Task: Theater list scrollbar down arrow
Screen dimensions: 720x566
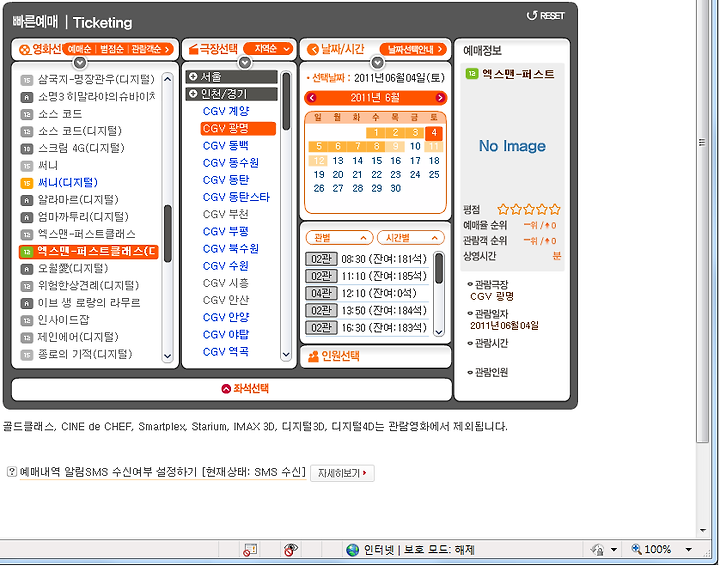Action: coord(286,354)
